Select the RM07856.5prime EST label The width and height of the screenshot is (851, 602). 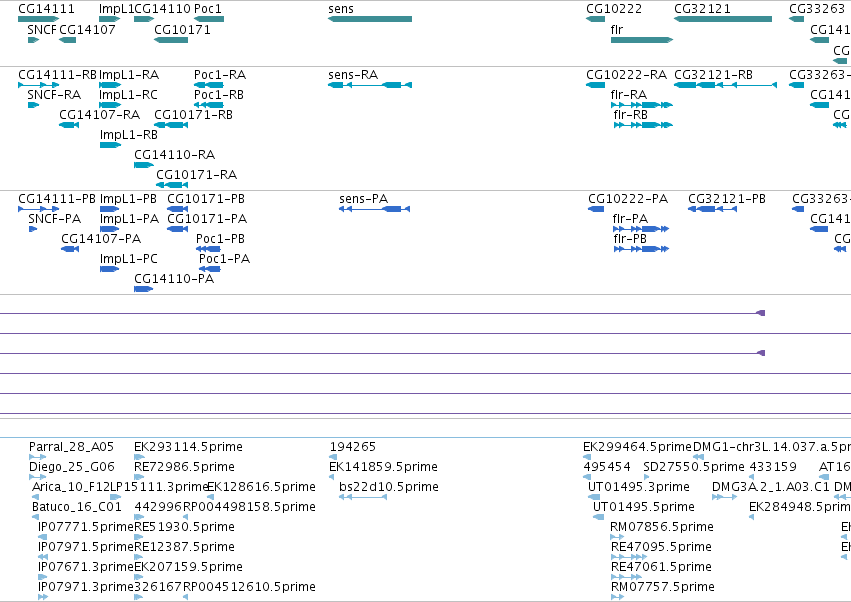coord(662,527)
